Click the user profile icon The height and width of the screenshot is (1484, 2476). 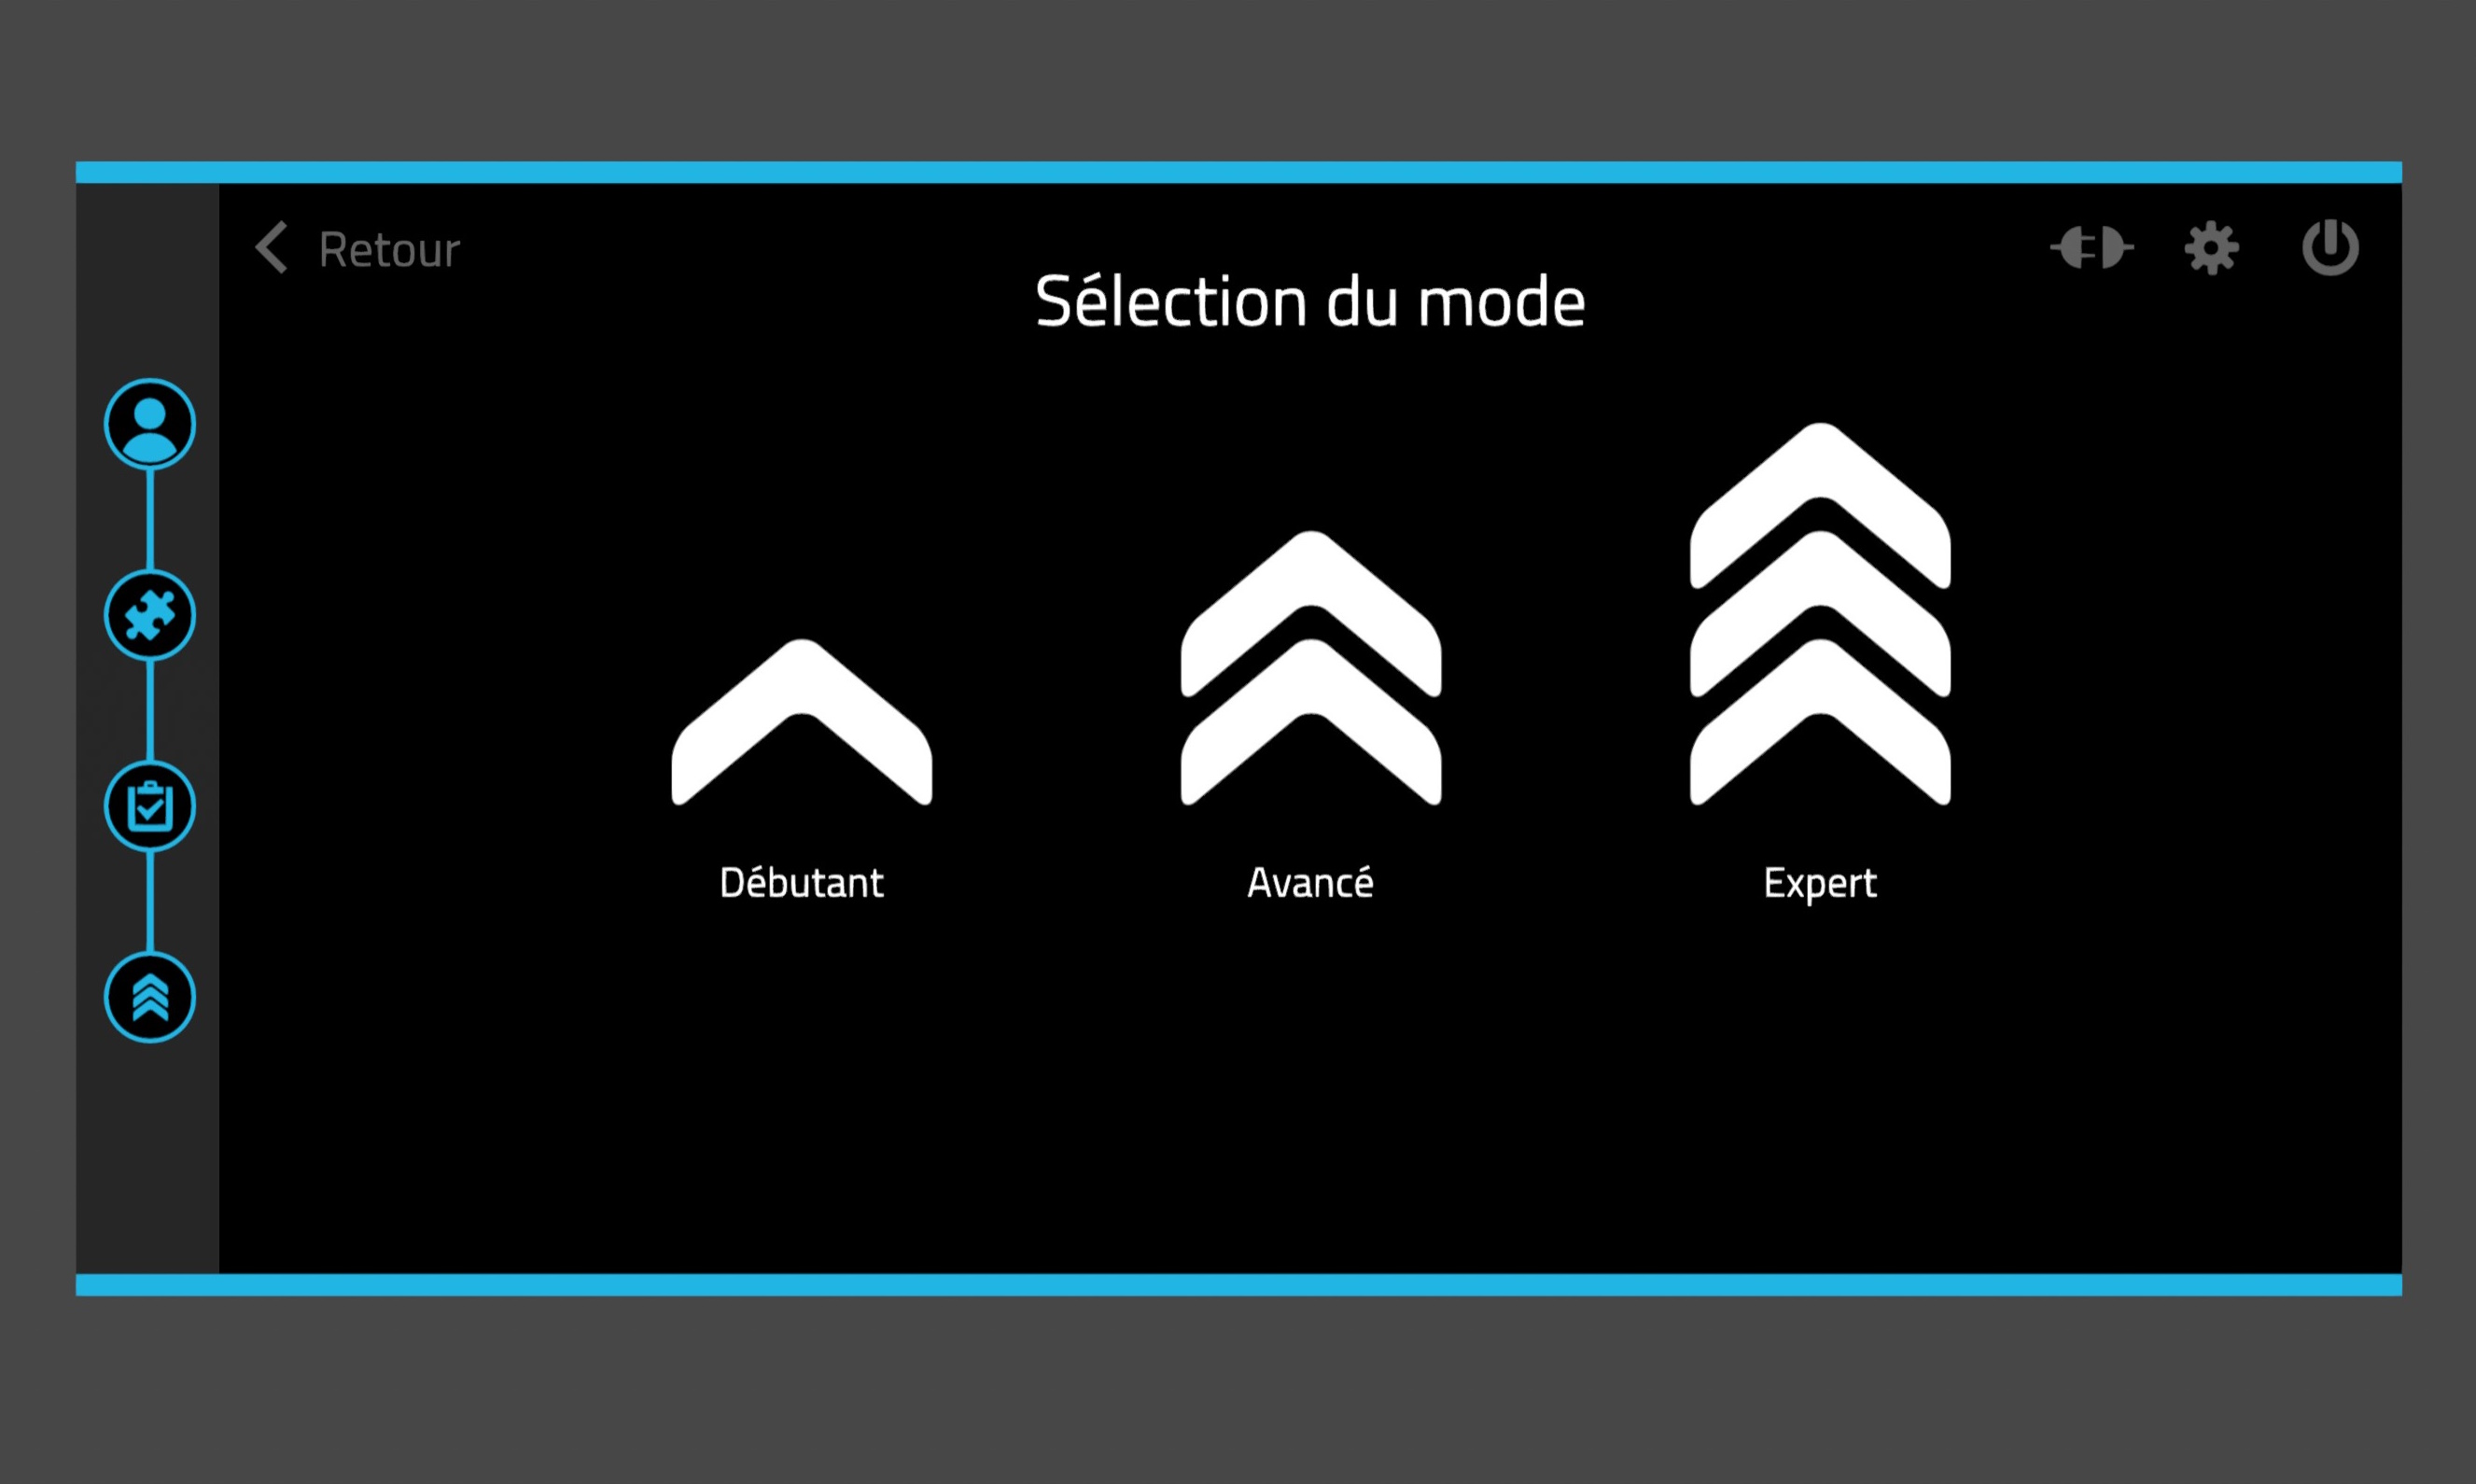150,422
